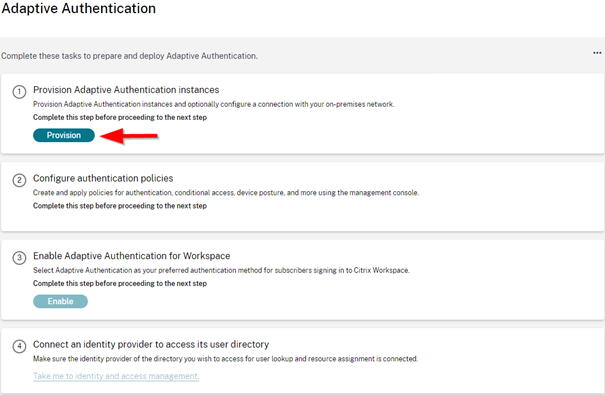605x395 pixels.
Task: Click the Provision button
Action: pyautogui.click(x=64, y=135)
